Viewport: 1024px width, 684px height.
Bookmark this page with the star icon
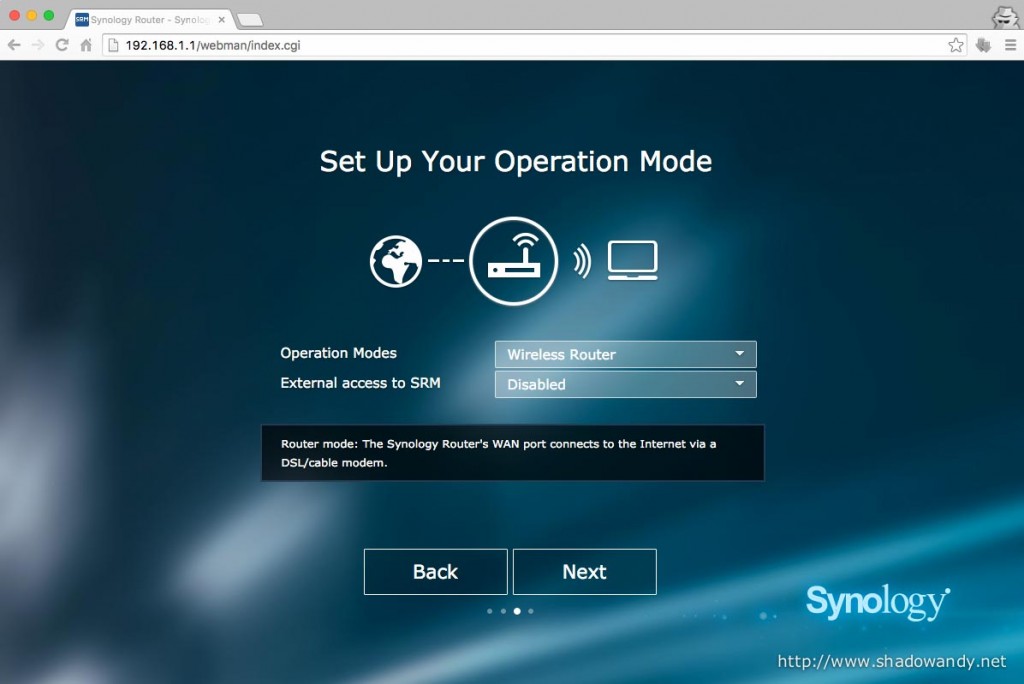955,45
